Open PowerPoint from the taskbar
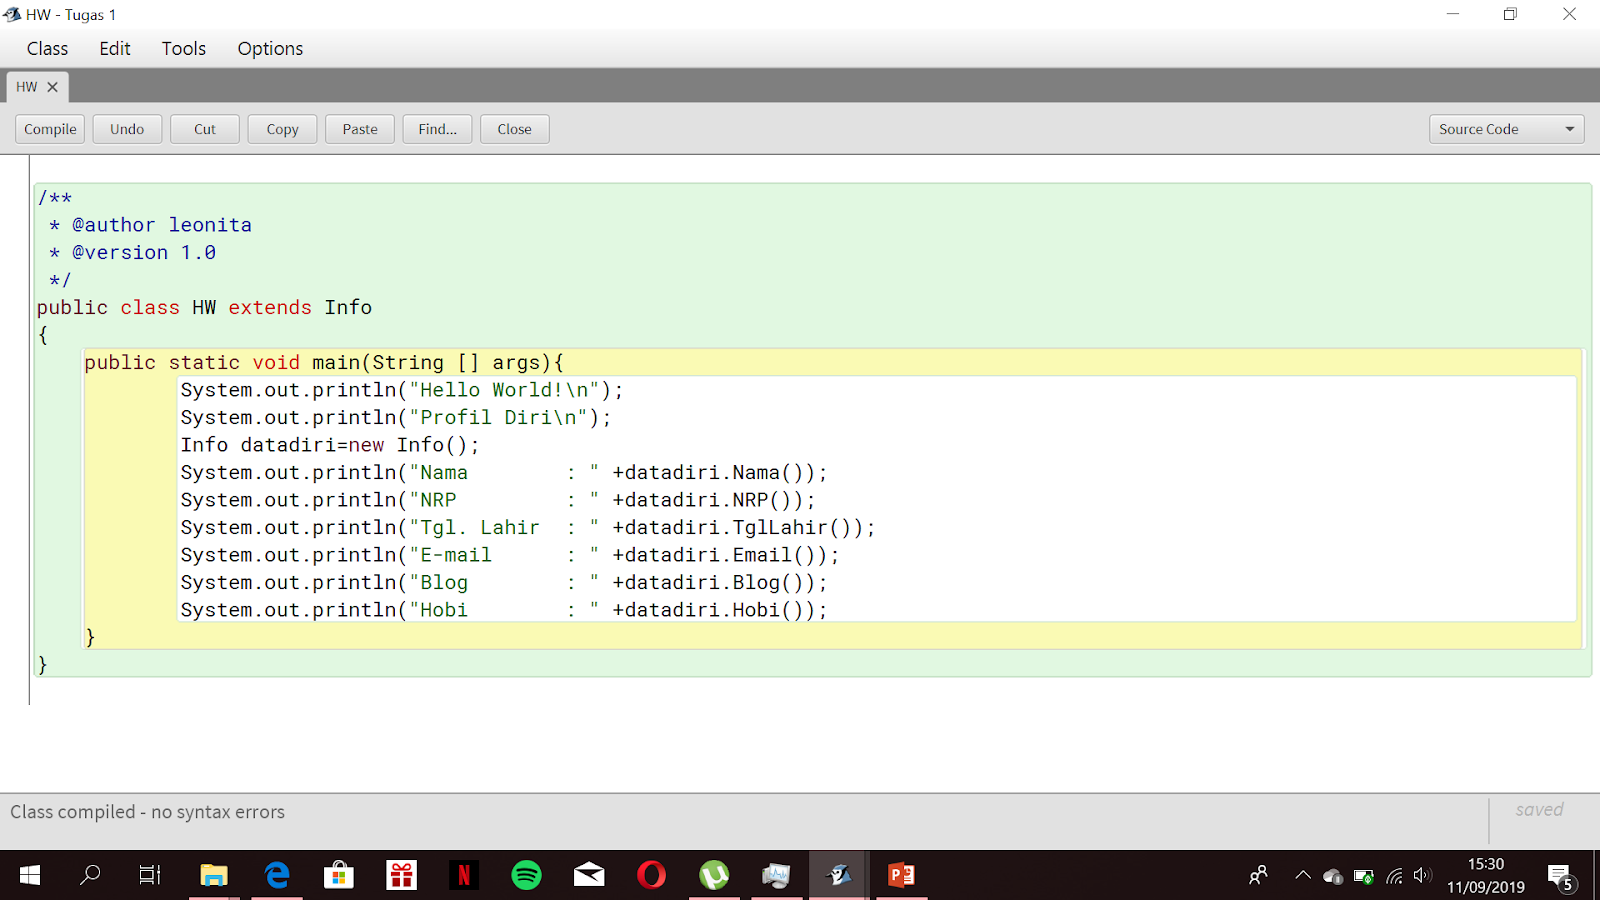This screenshot has width=1600, height=900. pos(901,875)
